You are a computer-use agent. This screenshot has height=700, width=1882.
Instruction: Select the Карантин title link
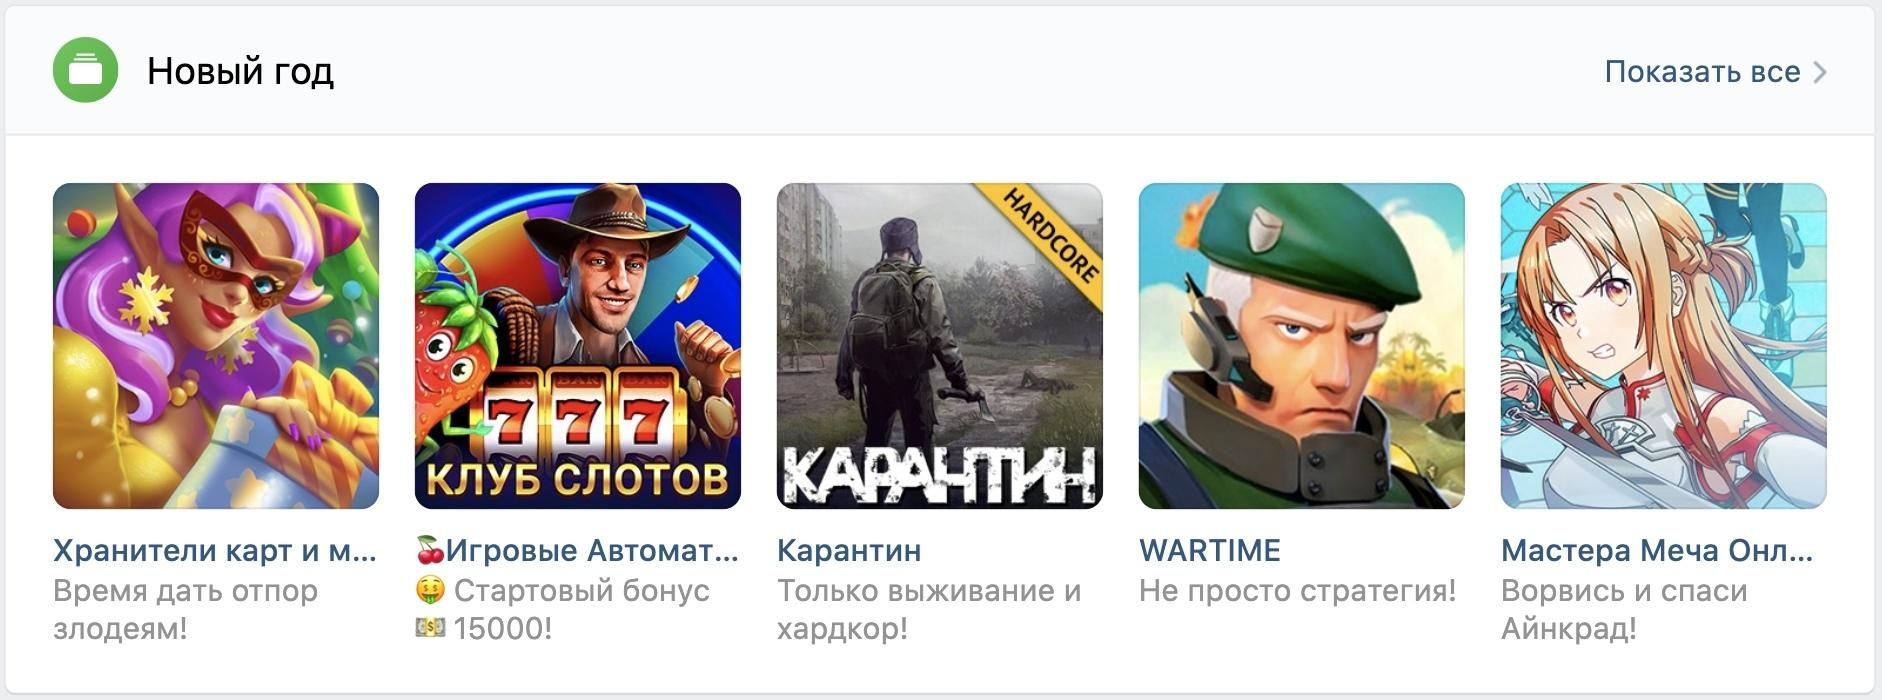click(x=849, y=550)
